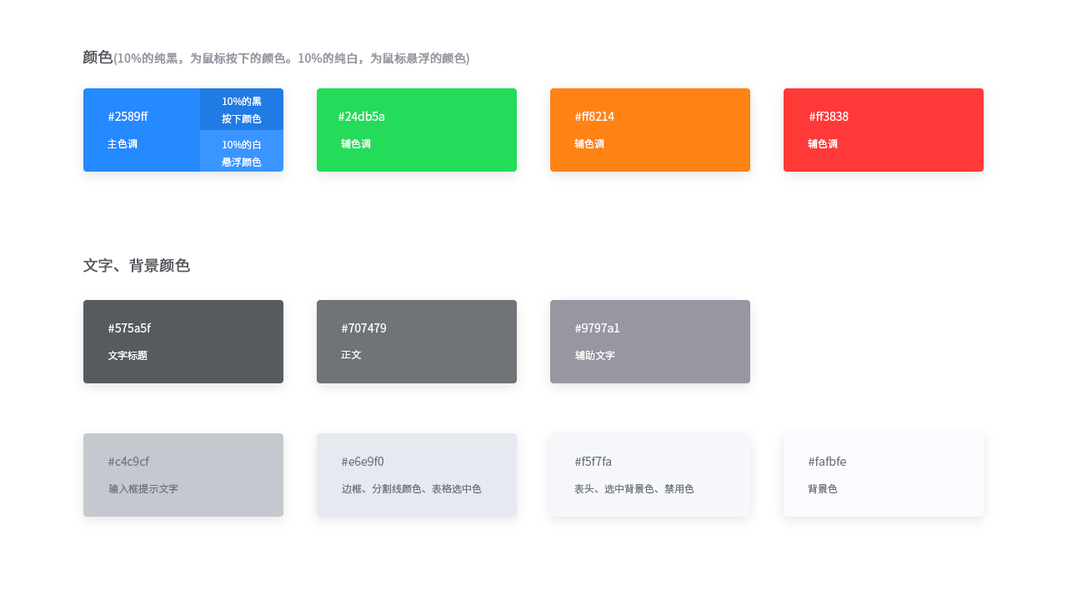
Task: Click the 输入框提示文字 label
Action: (x=143, y=489)
